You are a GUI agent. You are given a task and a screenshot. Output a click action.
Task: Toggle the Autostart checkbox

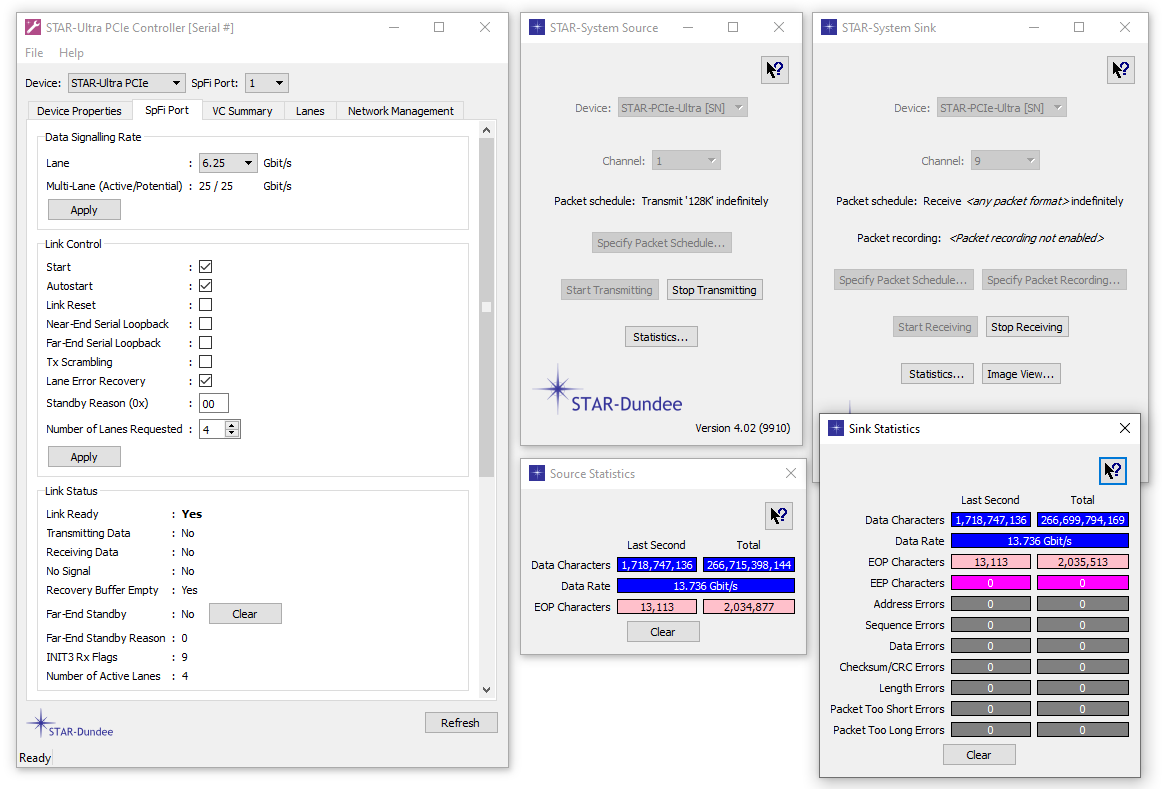point(206,286)
